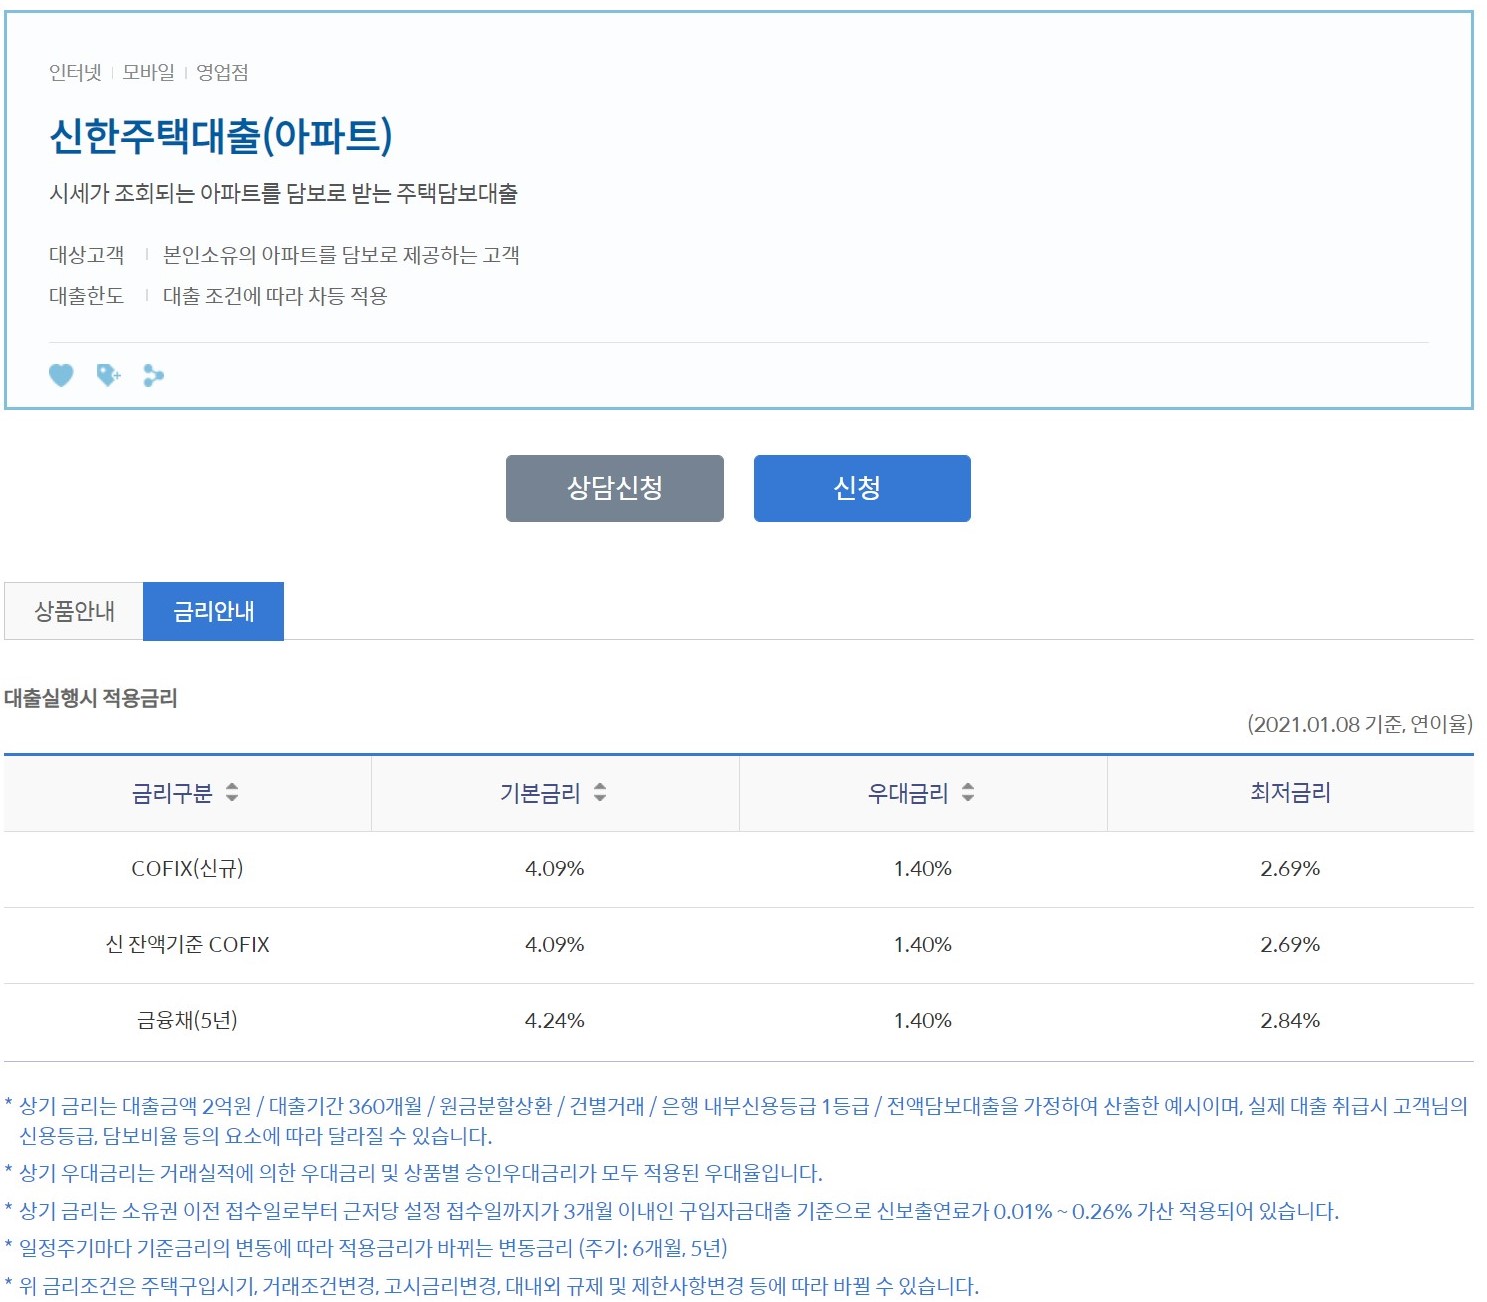1487x1302 pixels.
Task: Click the 상기 우대금리는 거래실적 footnote
Action: tap(414, 1173)
